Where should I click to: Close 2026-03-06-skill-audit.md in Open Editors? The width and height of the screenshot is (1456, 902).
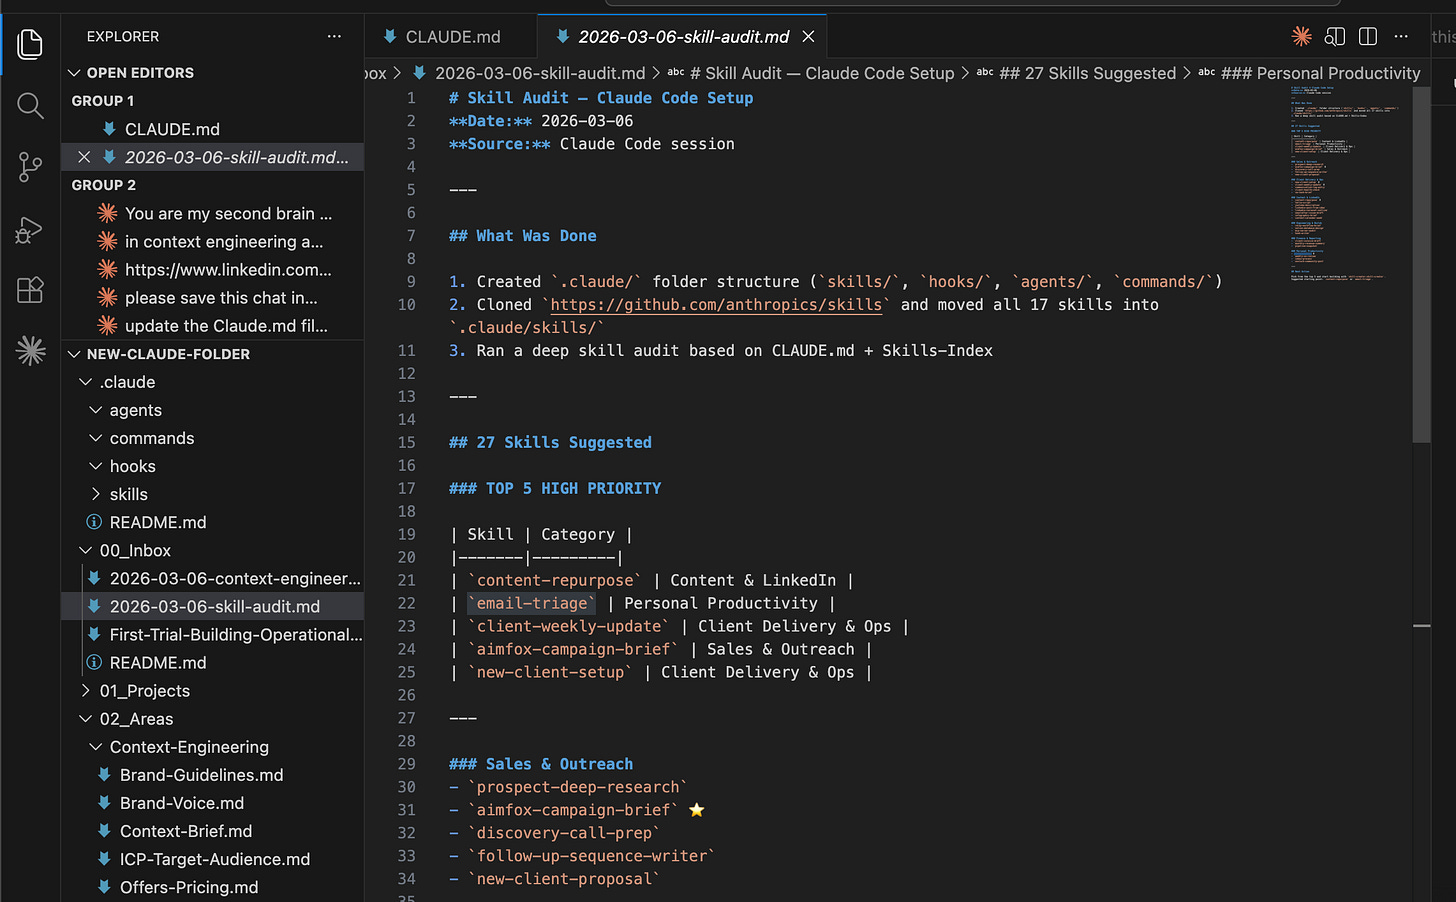pos(84,157)
